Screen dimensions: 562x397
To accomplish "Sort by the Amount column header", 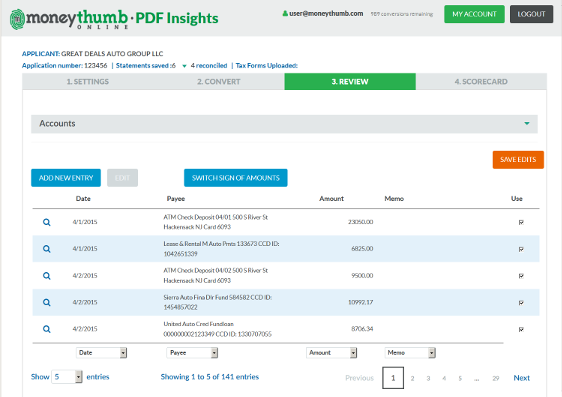I will pyautogui.click(x=332, y=199).
